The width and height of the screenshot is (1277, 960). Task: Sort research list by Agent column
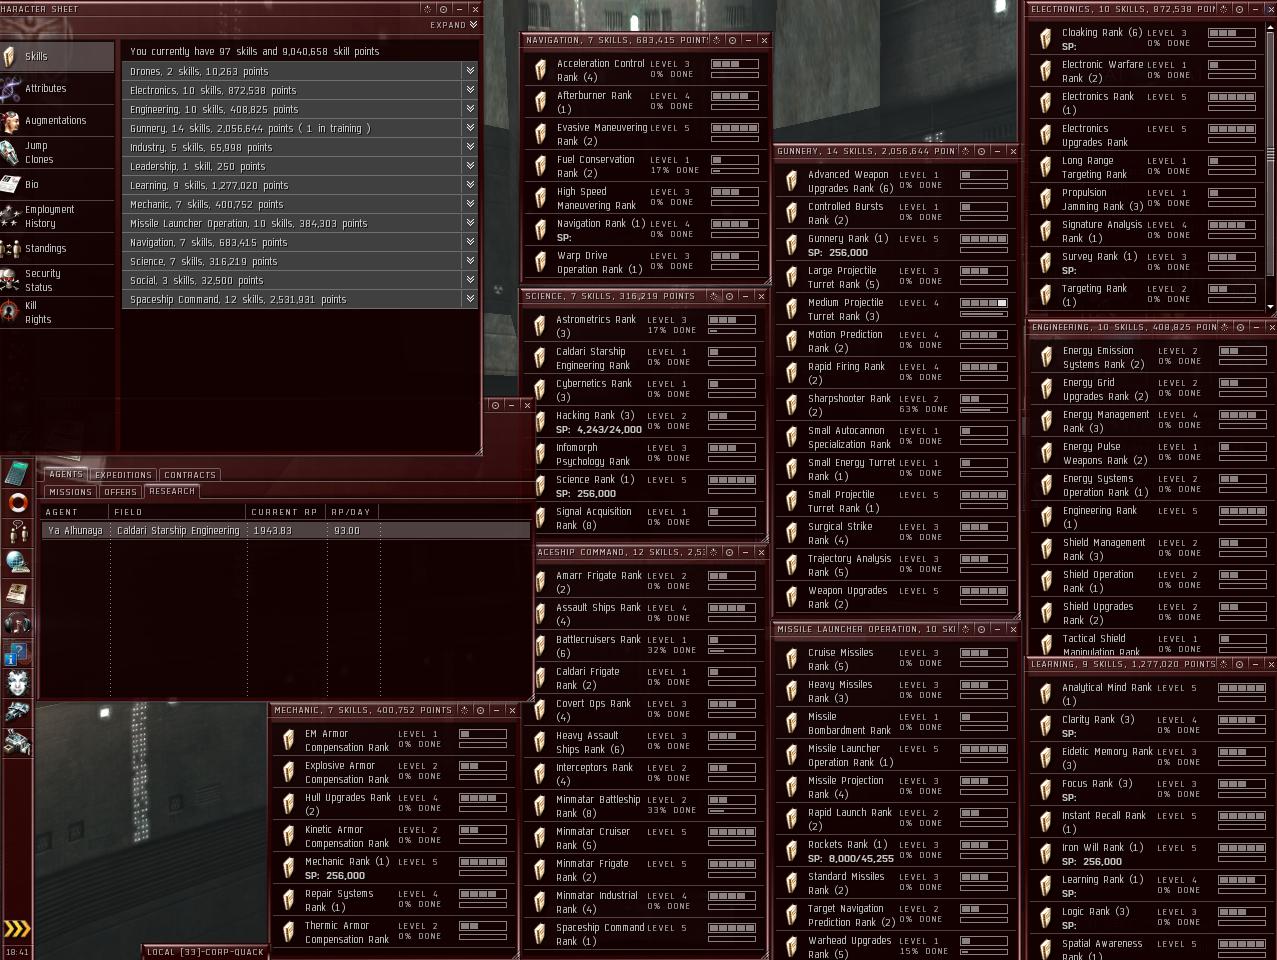(76, 512)
